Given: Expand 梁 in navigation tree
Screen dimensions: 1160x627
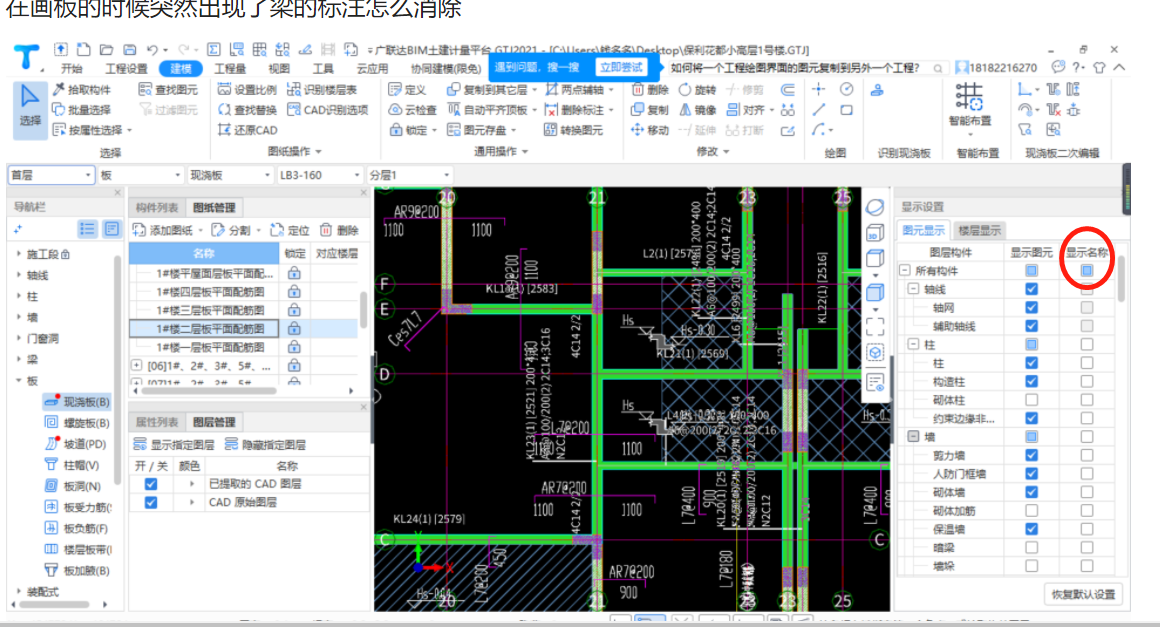Looking at the screenshot, I should [18, 359].
